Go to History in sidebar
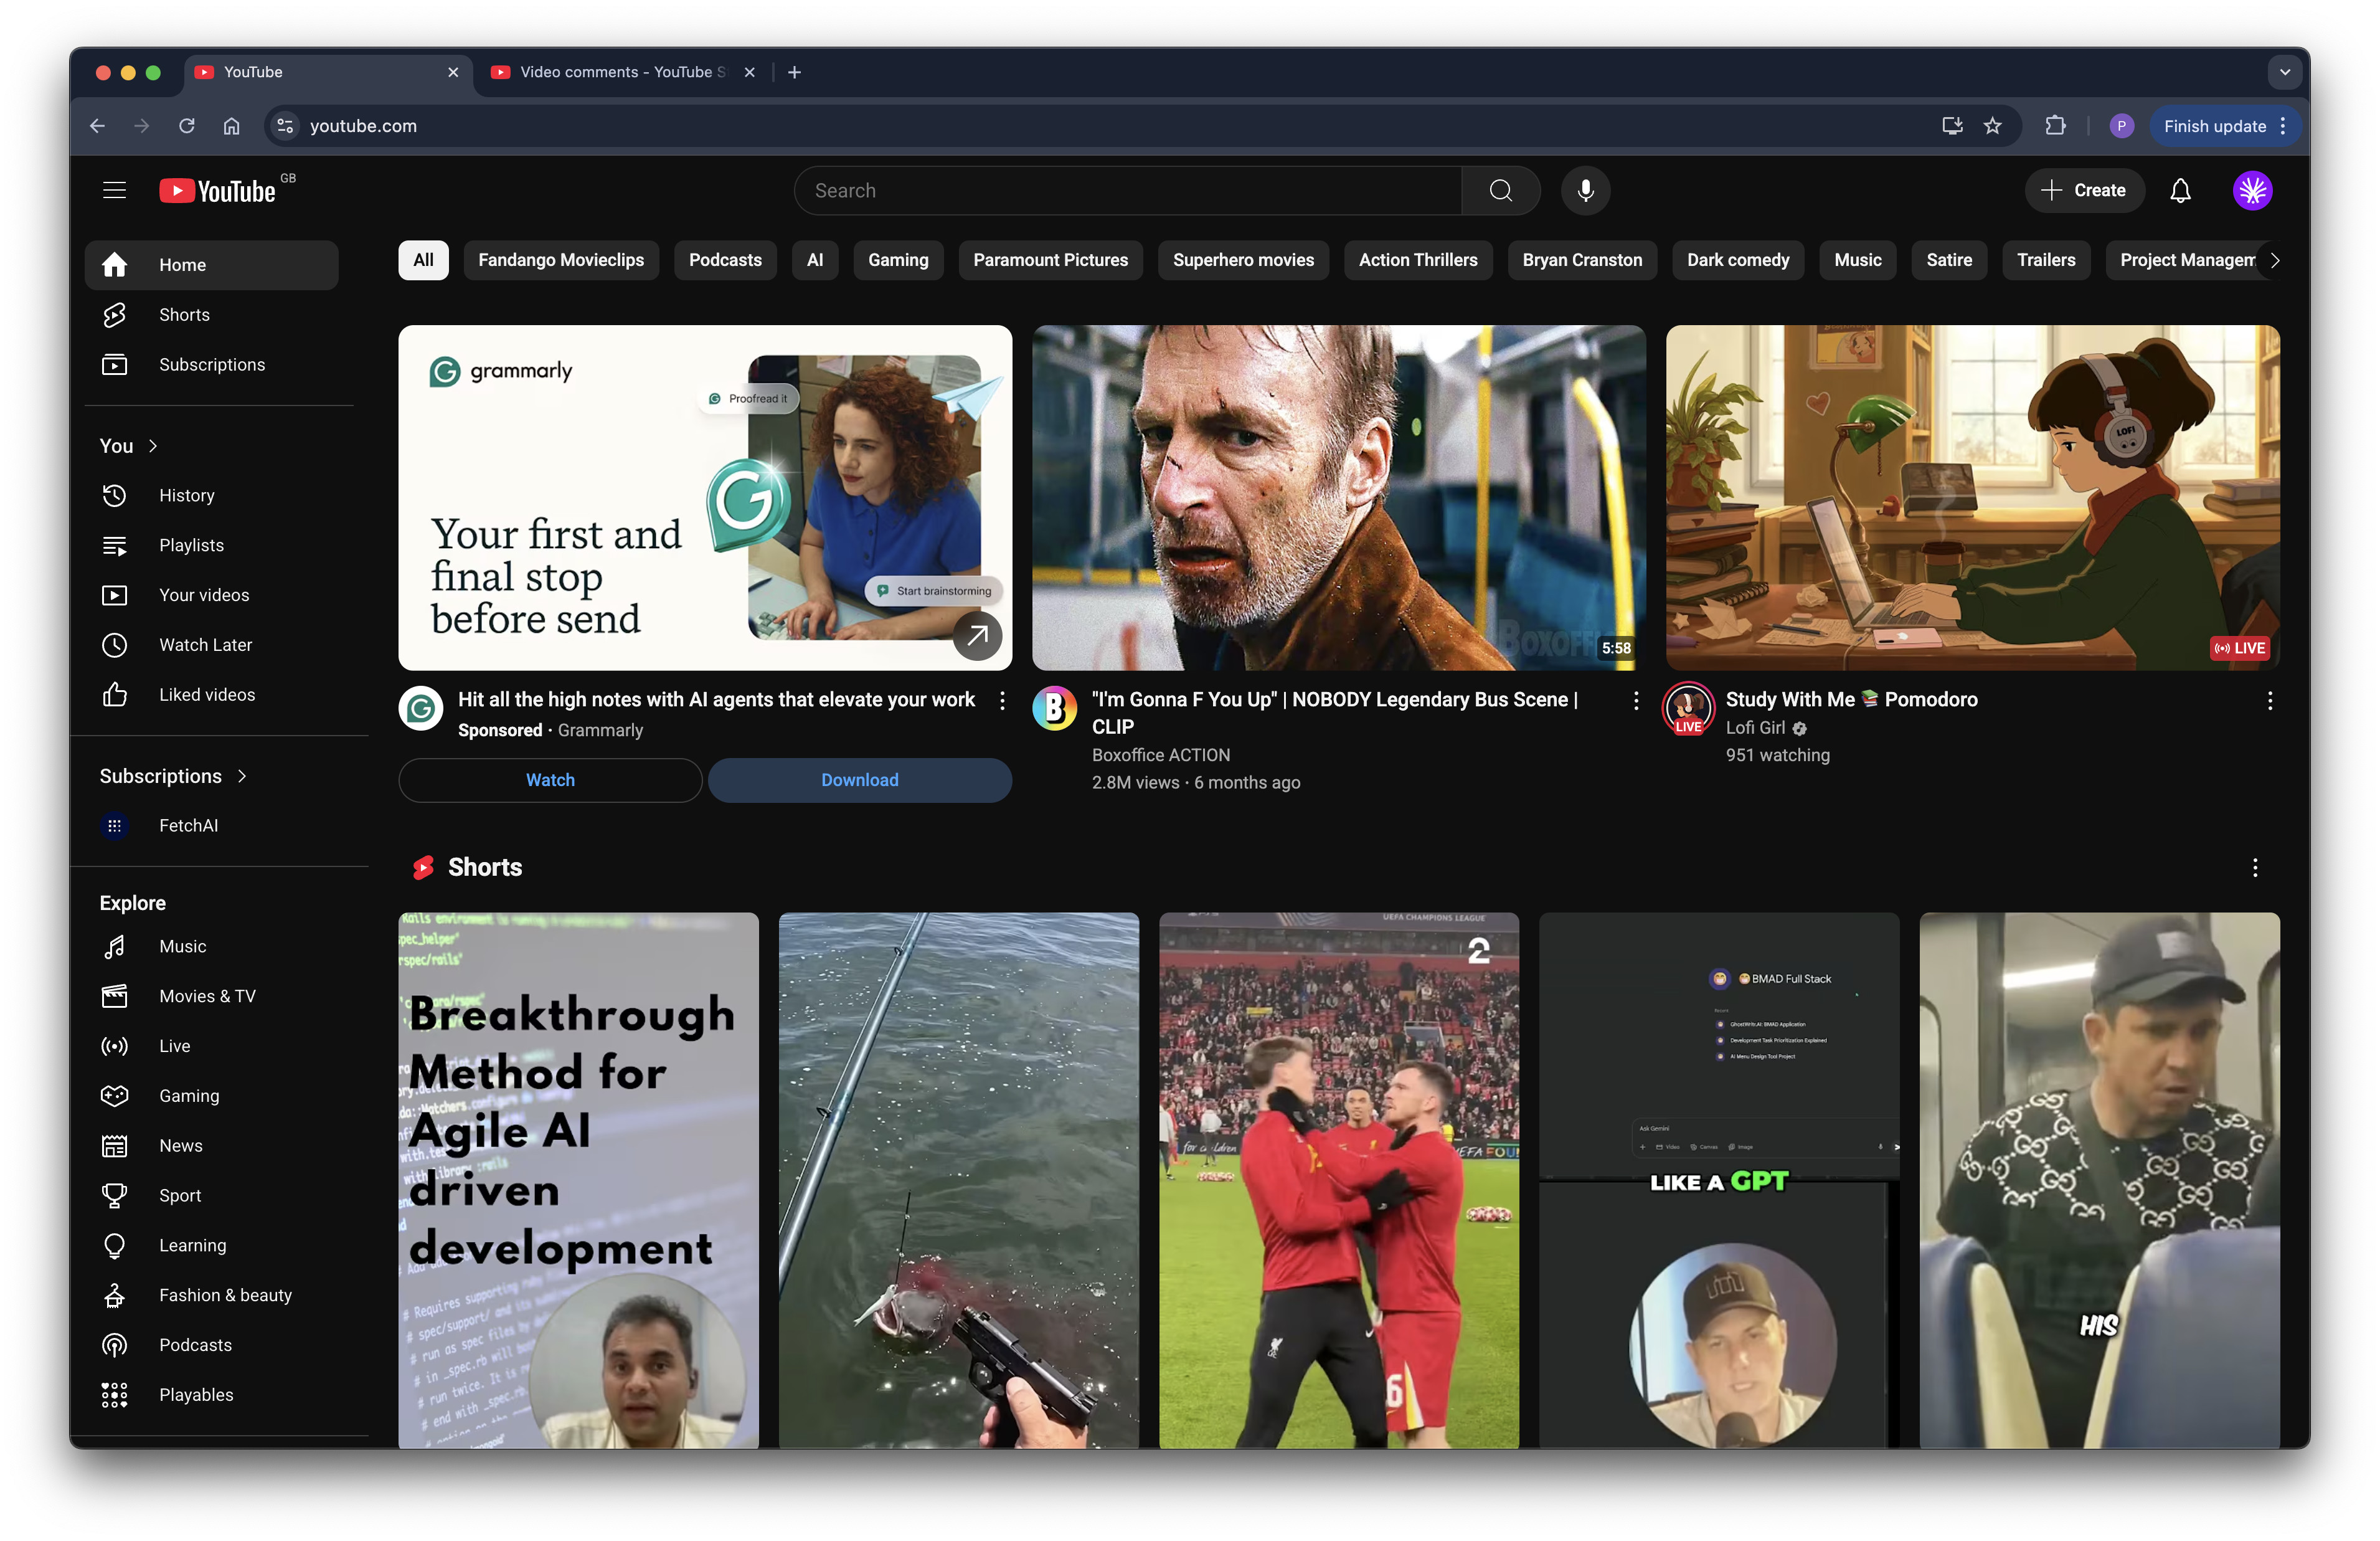The width and height of the screenshot is (2380, 1541). [x=186, y=495]
